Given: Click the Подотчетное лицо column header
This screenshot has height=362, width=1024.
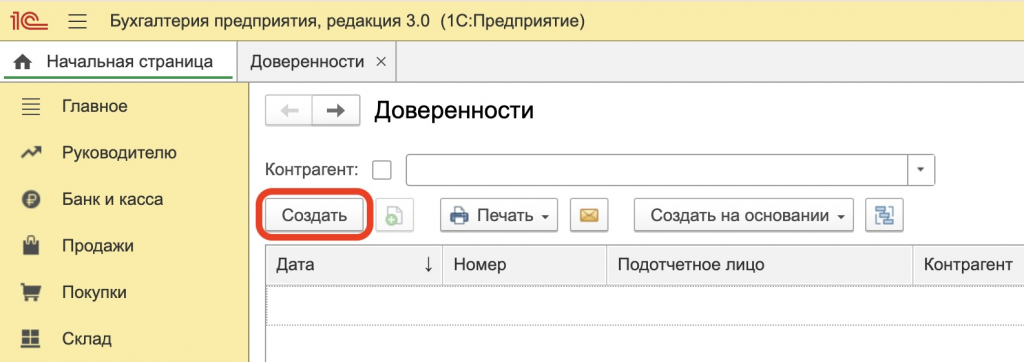Looking at the screenshot, I should pos(760,265).
